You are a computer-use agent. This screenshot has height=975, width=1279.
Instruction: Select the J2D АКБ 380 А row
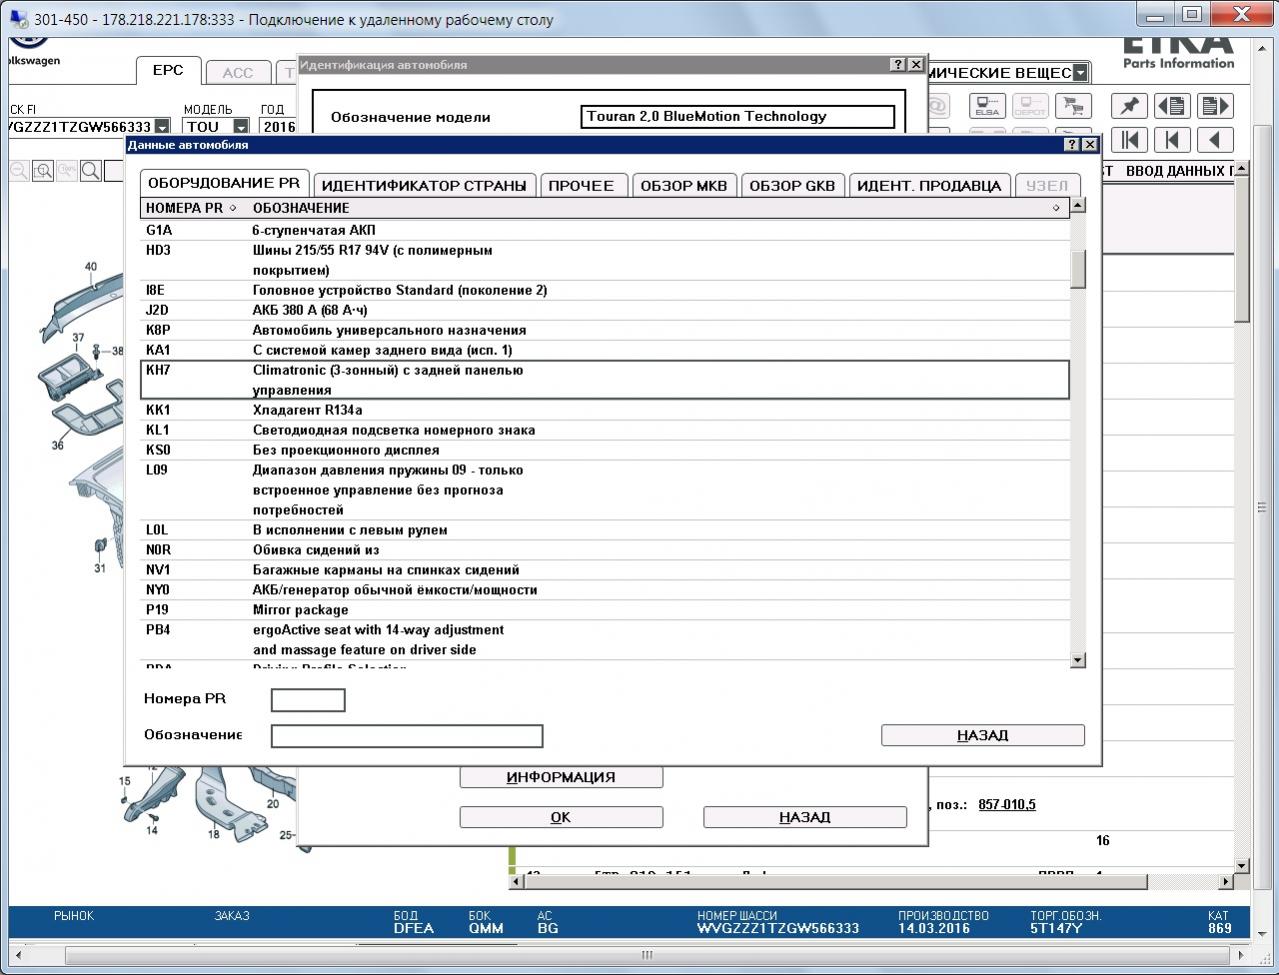tap(605, 310)
